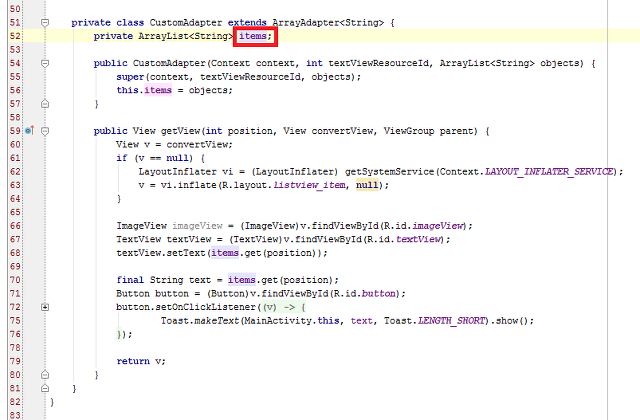Screen dimensions: 640x420
Task: Click line number 75 in the gutter
Action: (x=15, y=320)
